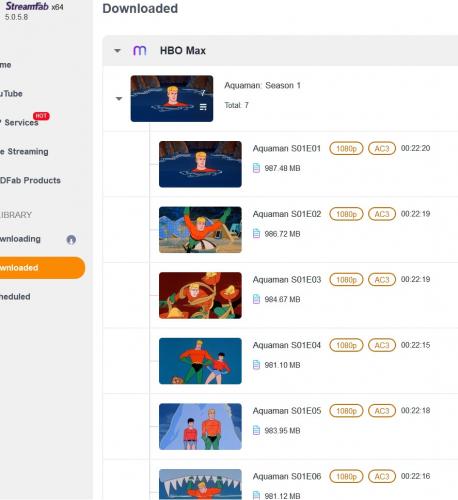Click the Downloaded page heading
The height and width of the screenshot is (500, 458).
(x=140, y=9)
